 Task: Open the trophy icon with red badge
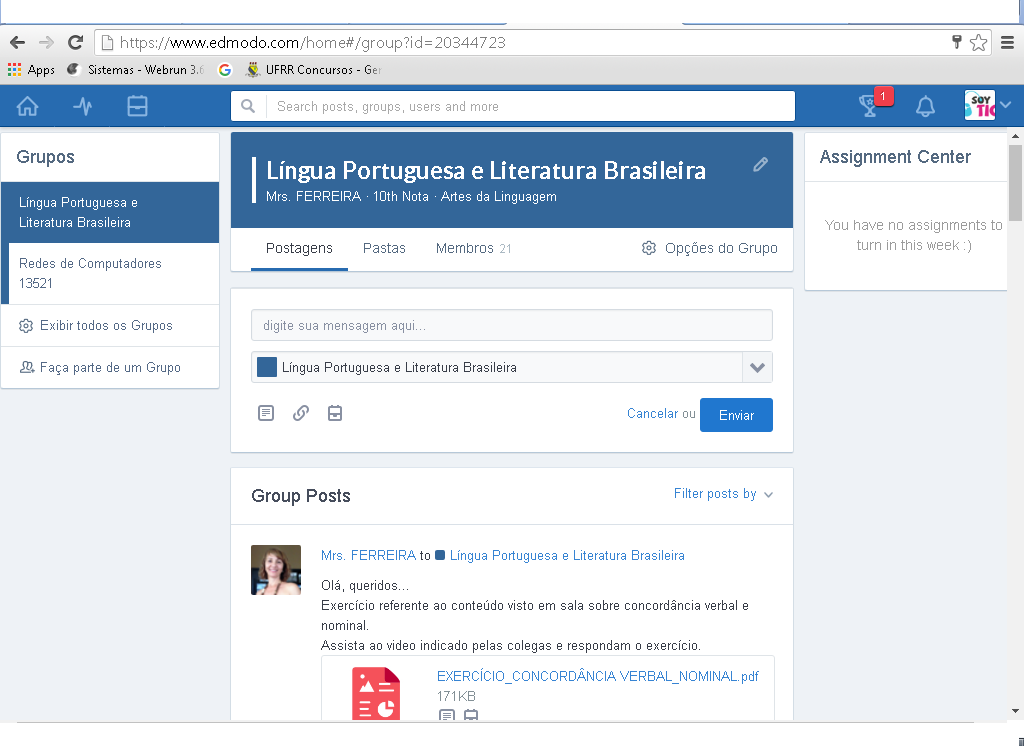click(x=870, y=106)
